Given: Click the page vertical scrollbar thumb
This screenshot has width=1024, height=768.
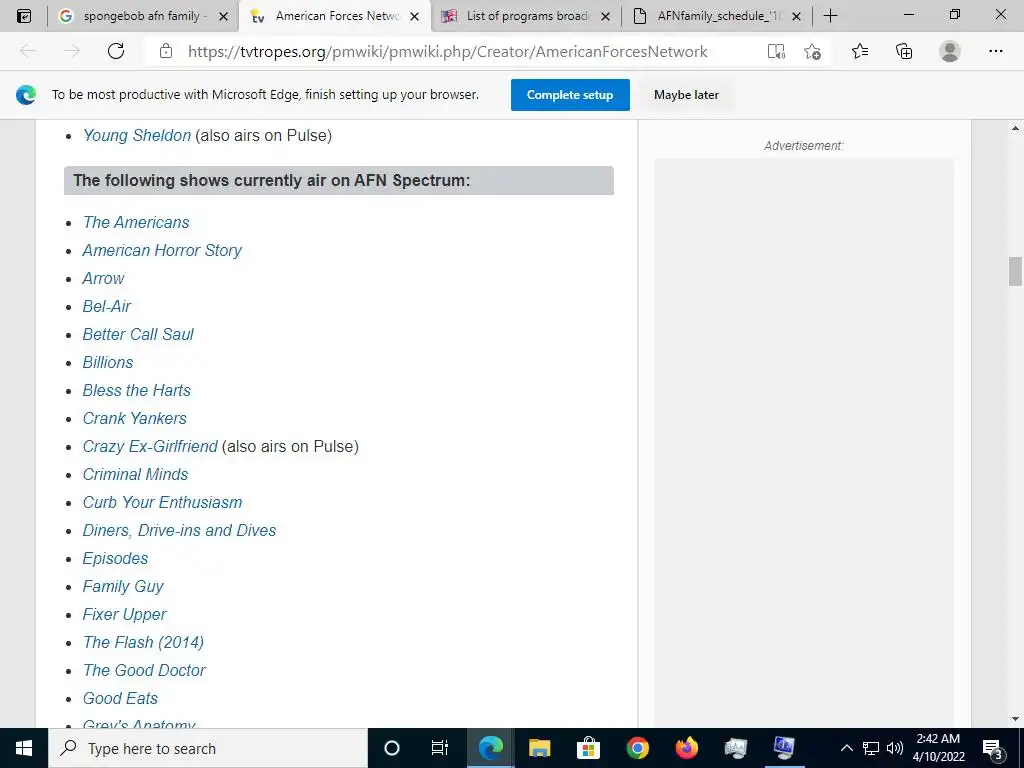Looking at the screenshot, I should [1015, 272].
